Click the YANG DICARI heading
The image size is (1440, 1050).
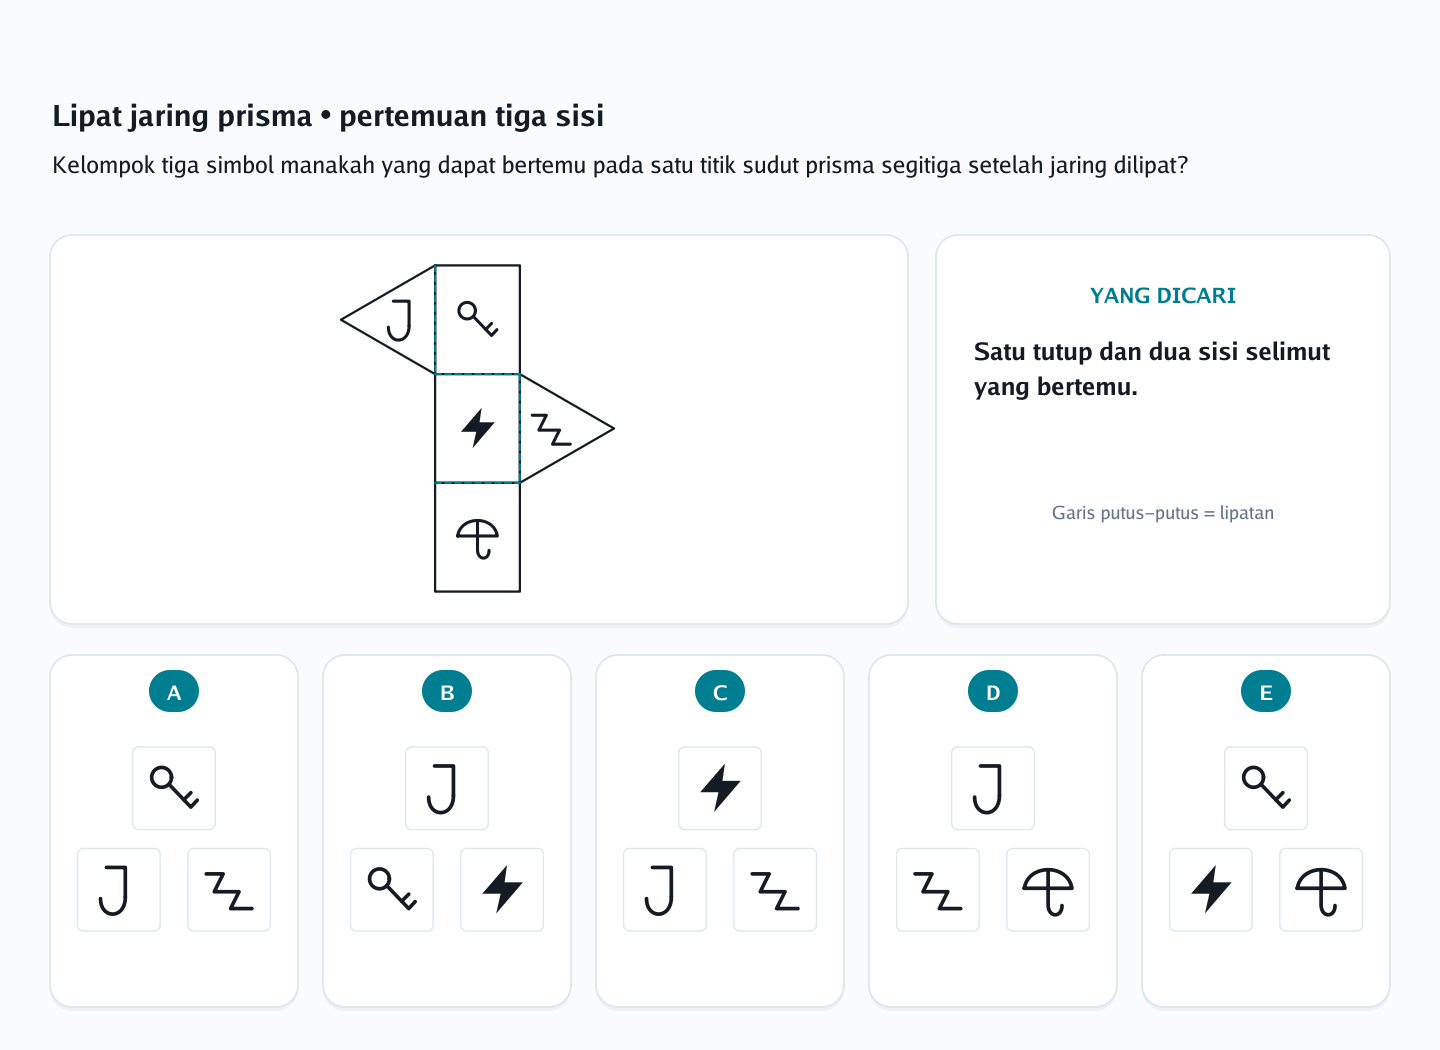[1163, 295]
